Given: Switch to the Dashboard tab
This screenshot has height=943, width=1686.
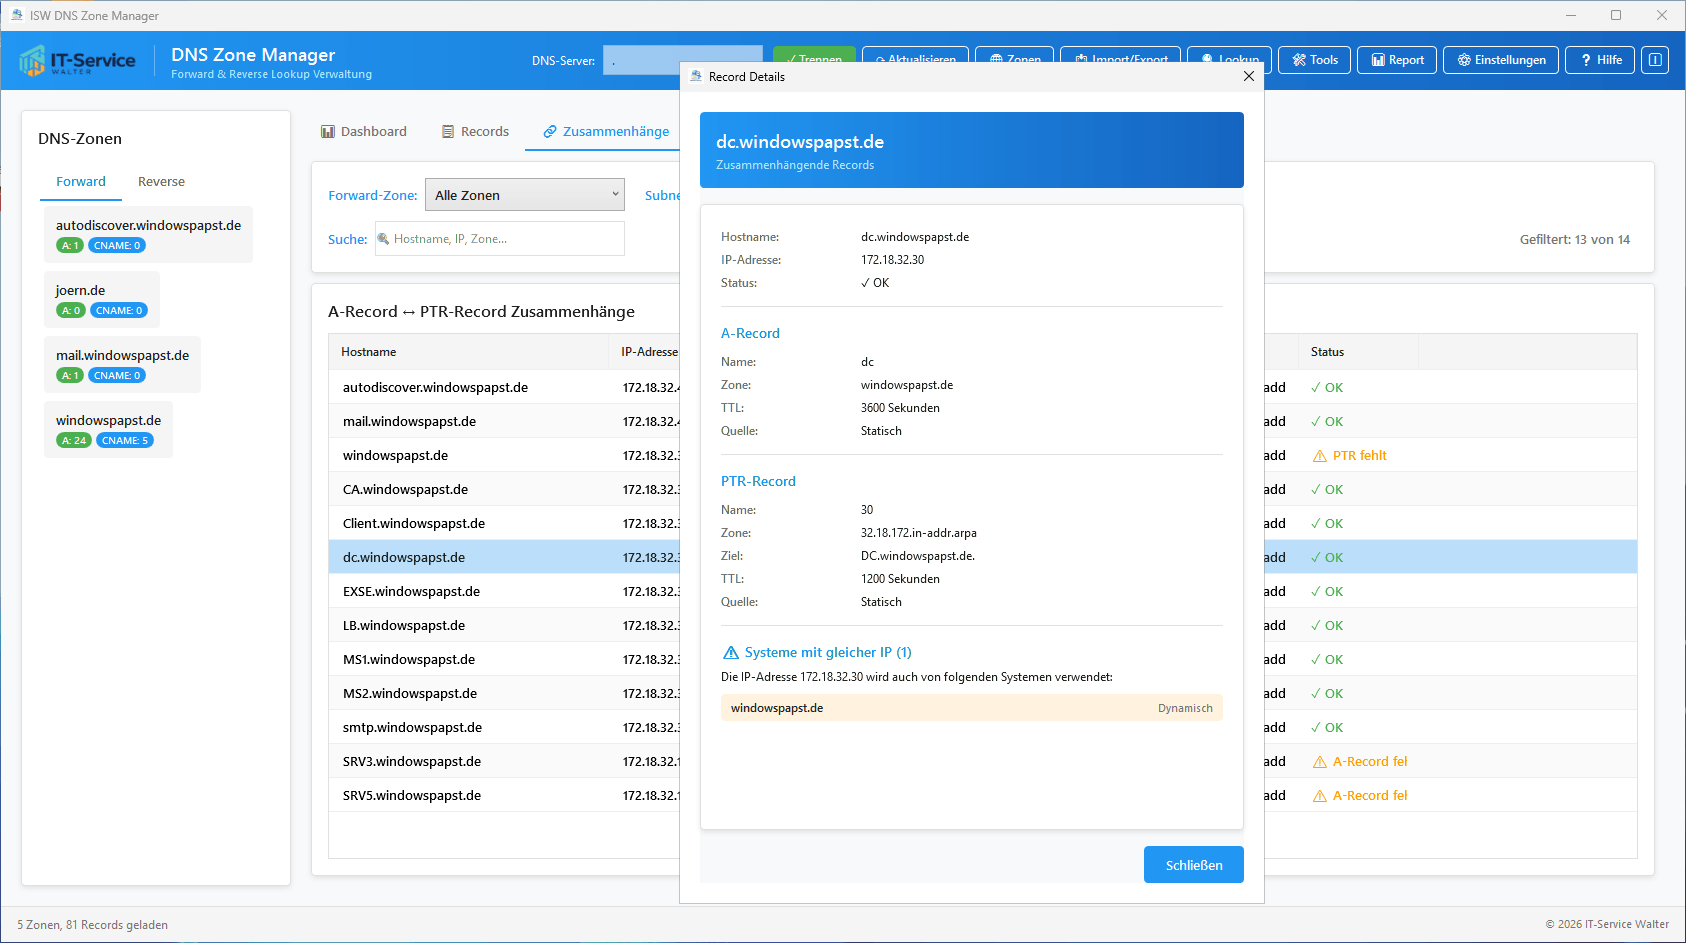Looking at the screenshot, I should [x=363, y=131].
